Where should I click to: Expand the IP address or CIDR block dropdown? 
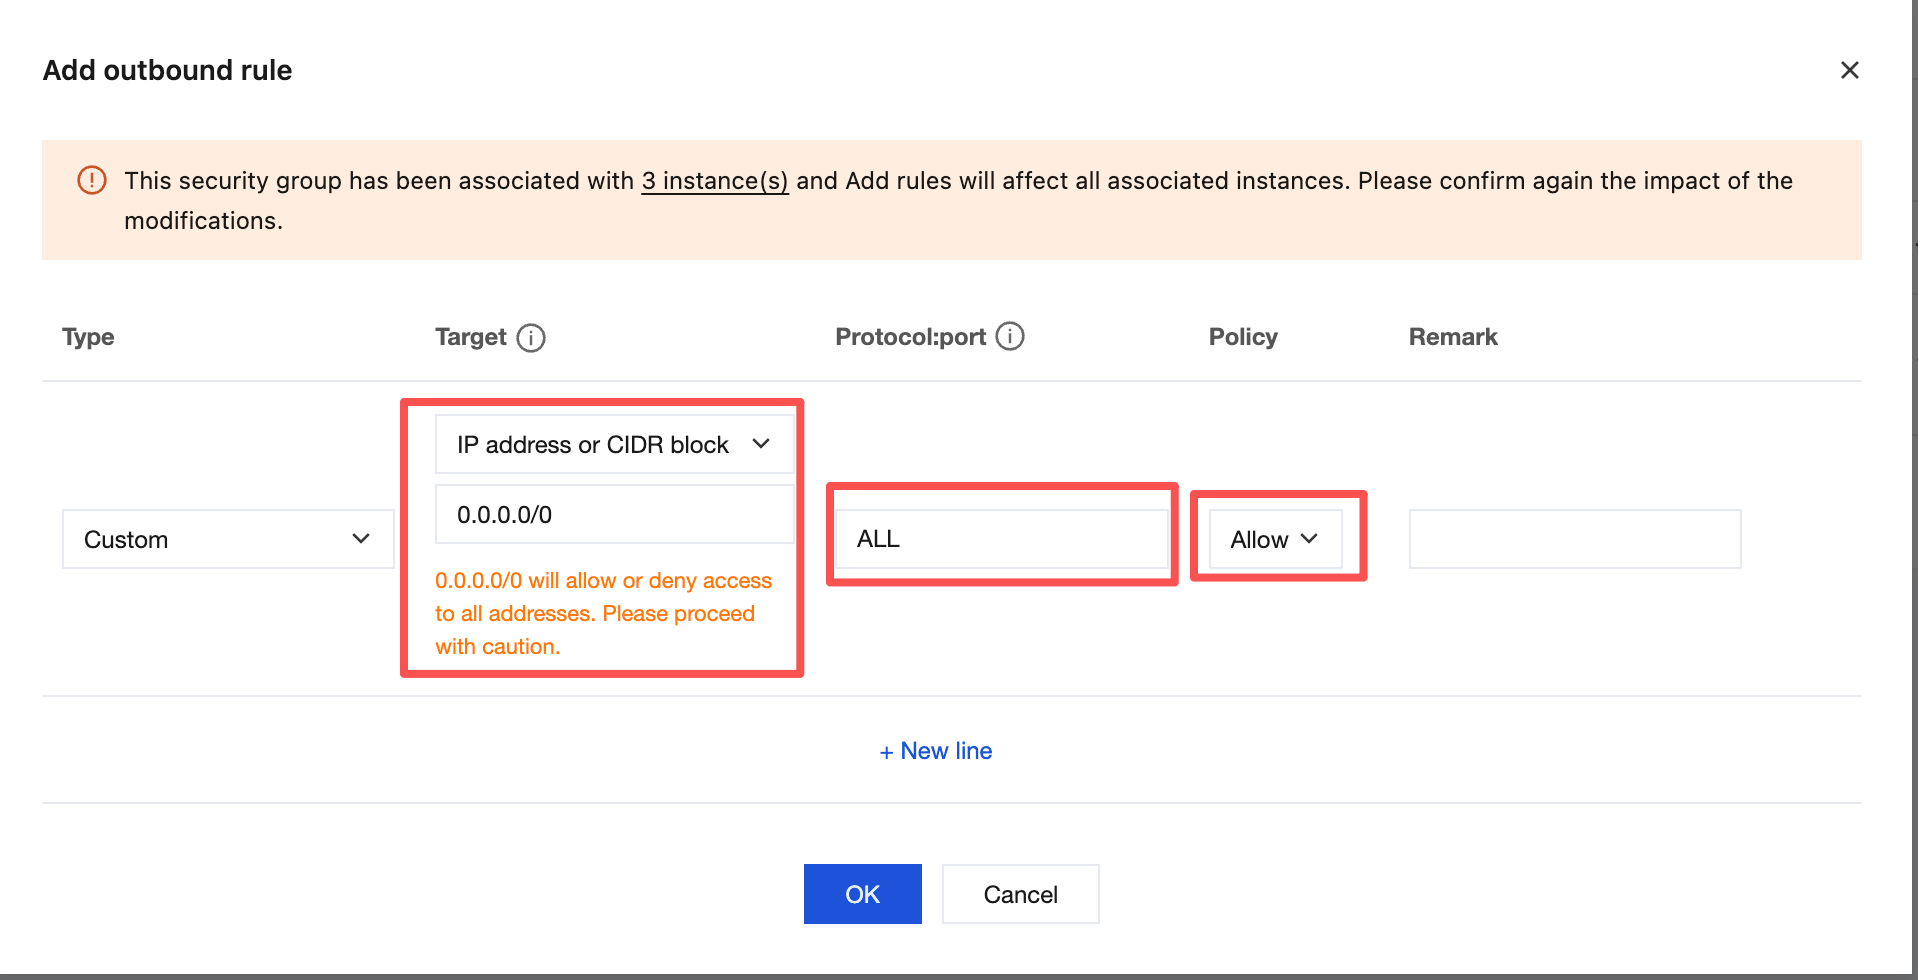pyautogui.click(x=614, y=444)
